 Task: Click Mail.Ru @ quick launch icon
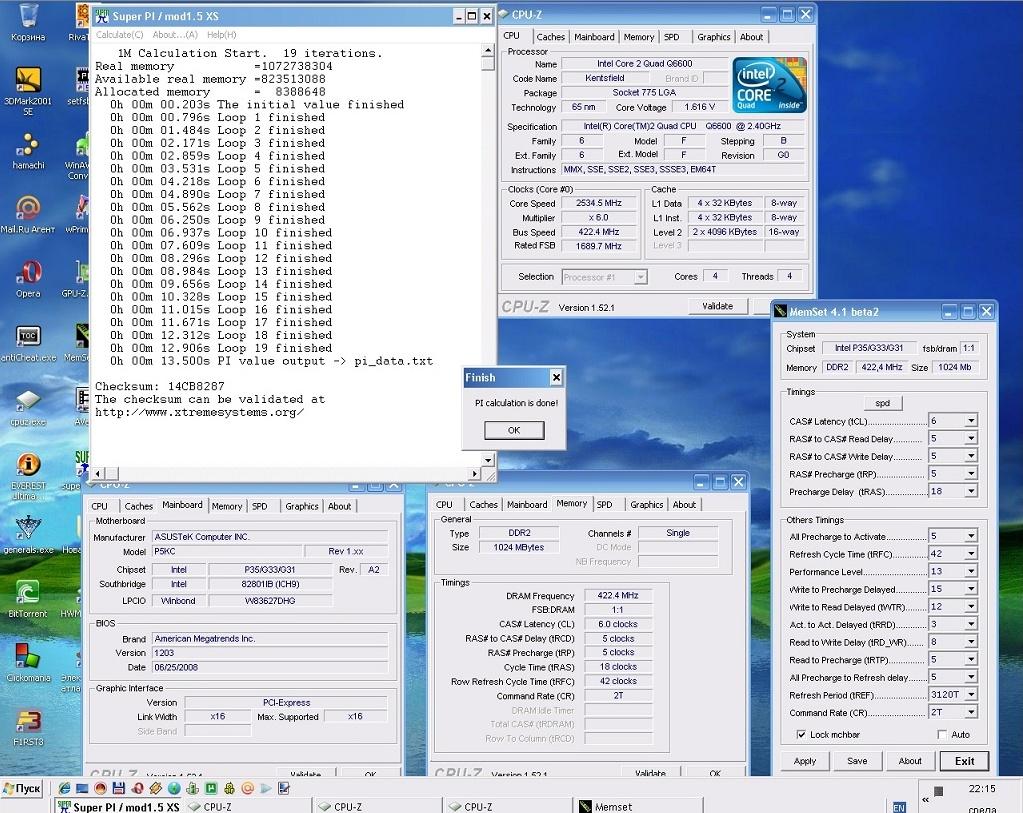pyautogui.click(x=247, y=789)
